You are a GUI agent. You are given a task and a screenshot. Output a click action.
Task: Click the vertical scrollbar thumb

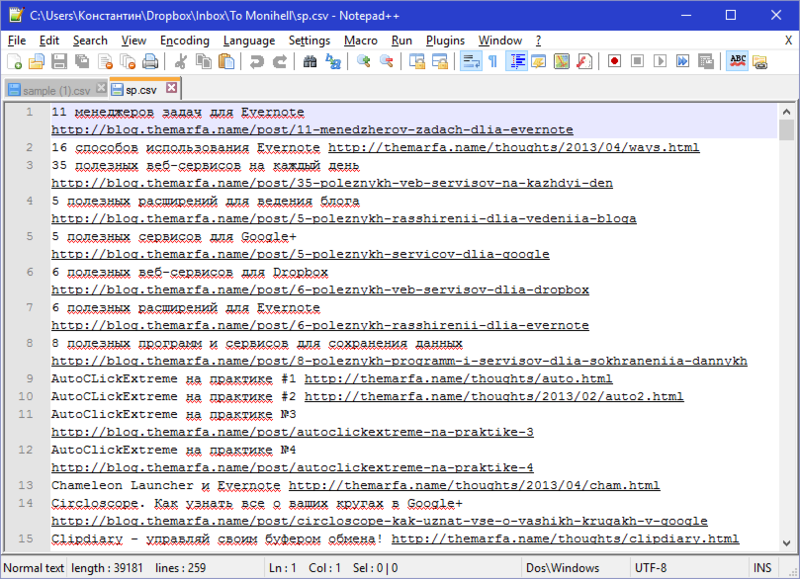click(786, 130)
